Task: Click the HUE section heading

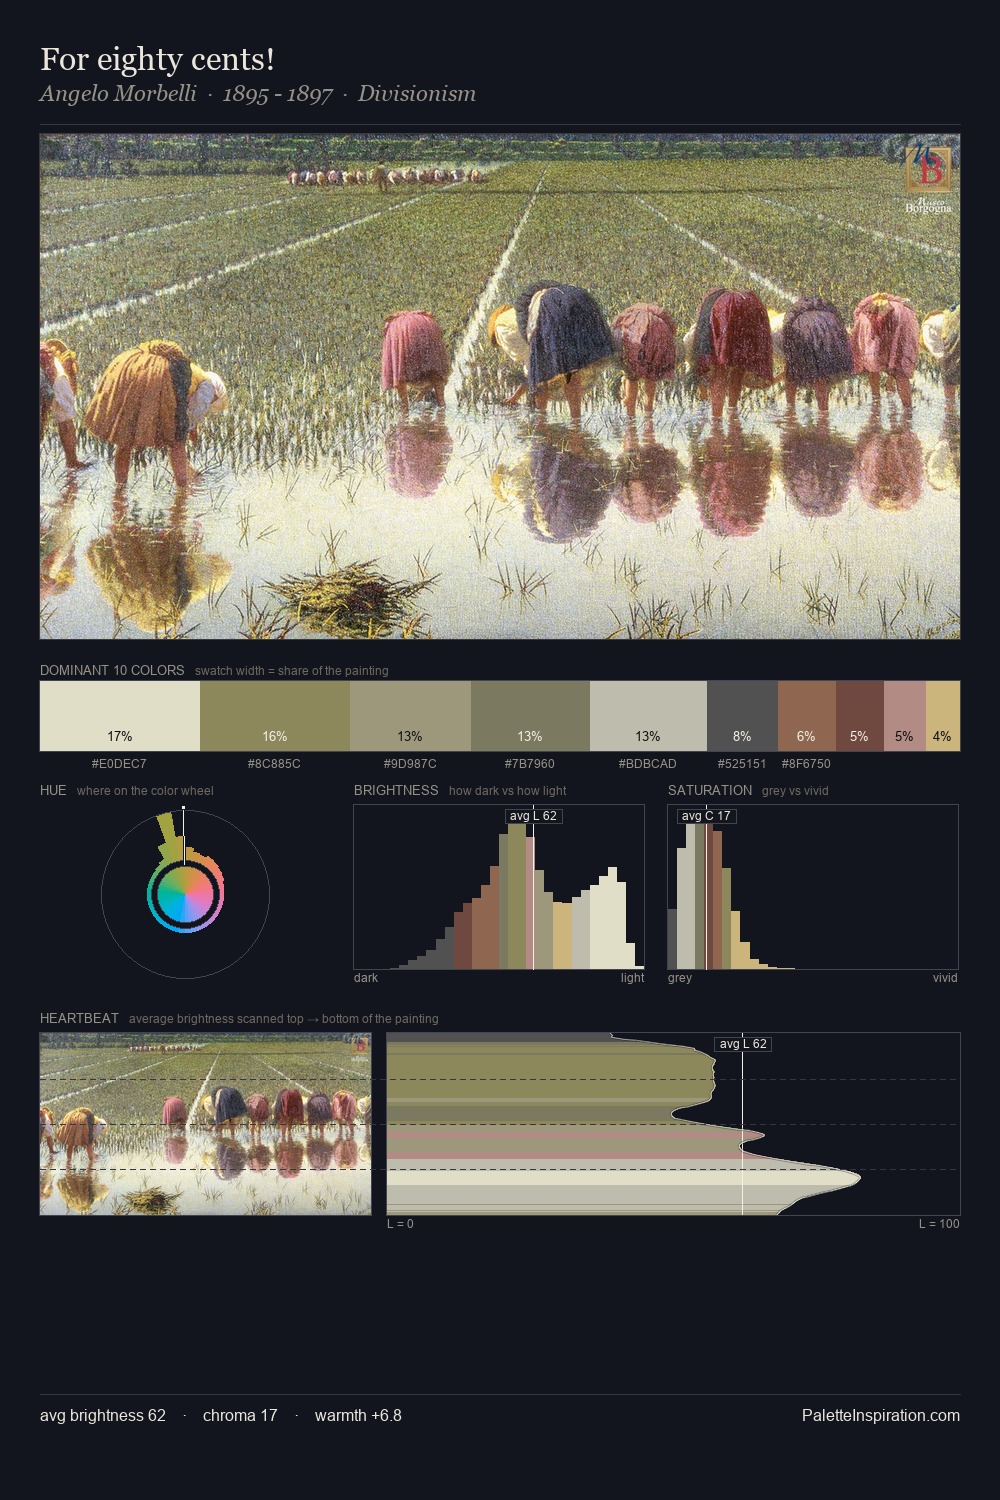Action: 53,790
